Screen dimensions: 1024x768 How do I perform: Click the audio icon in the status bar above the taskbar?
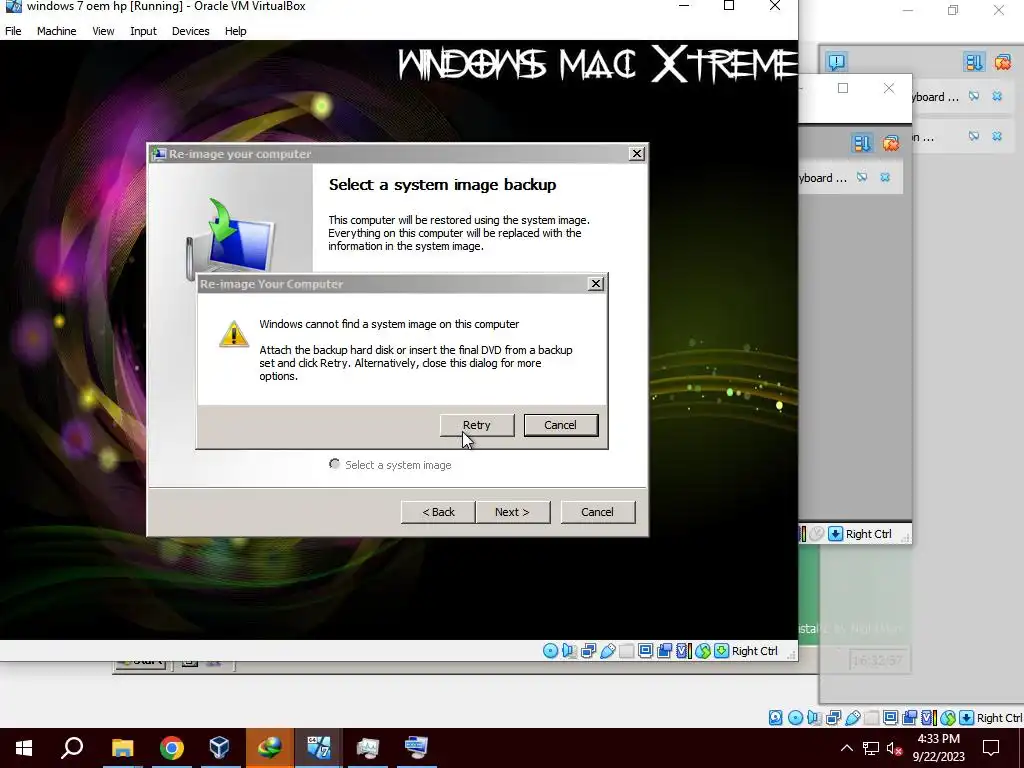point(814,718)
